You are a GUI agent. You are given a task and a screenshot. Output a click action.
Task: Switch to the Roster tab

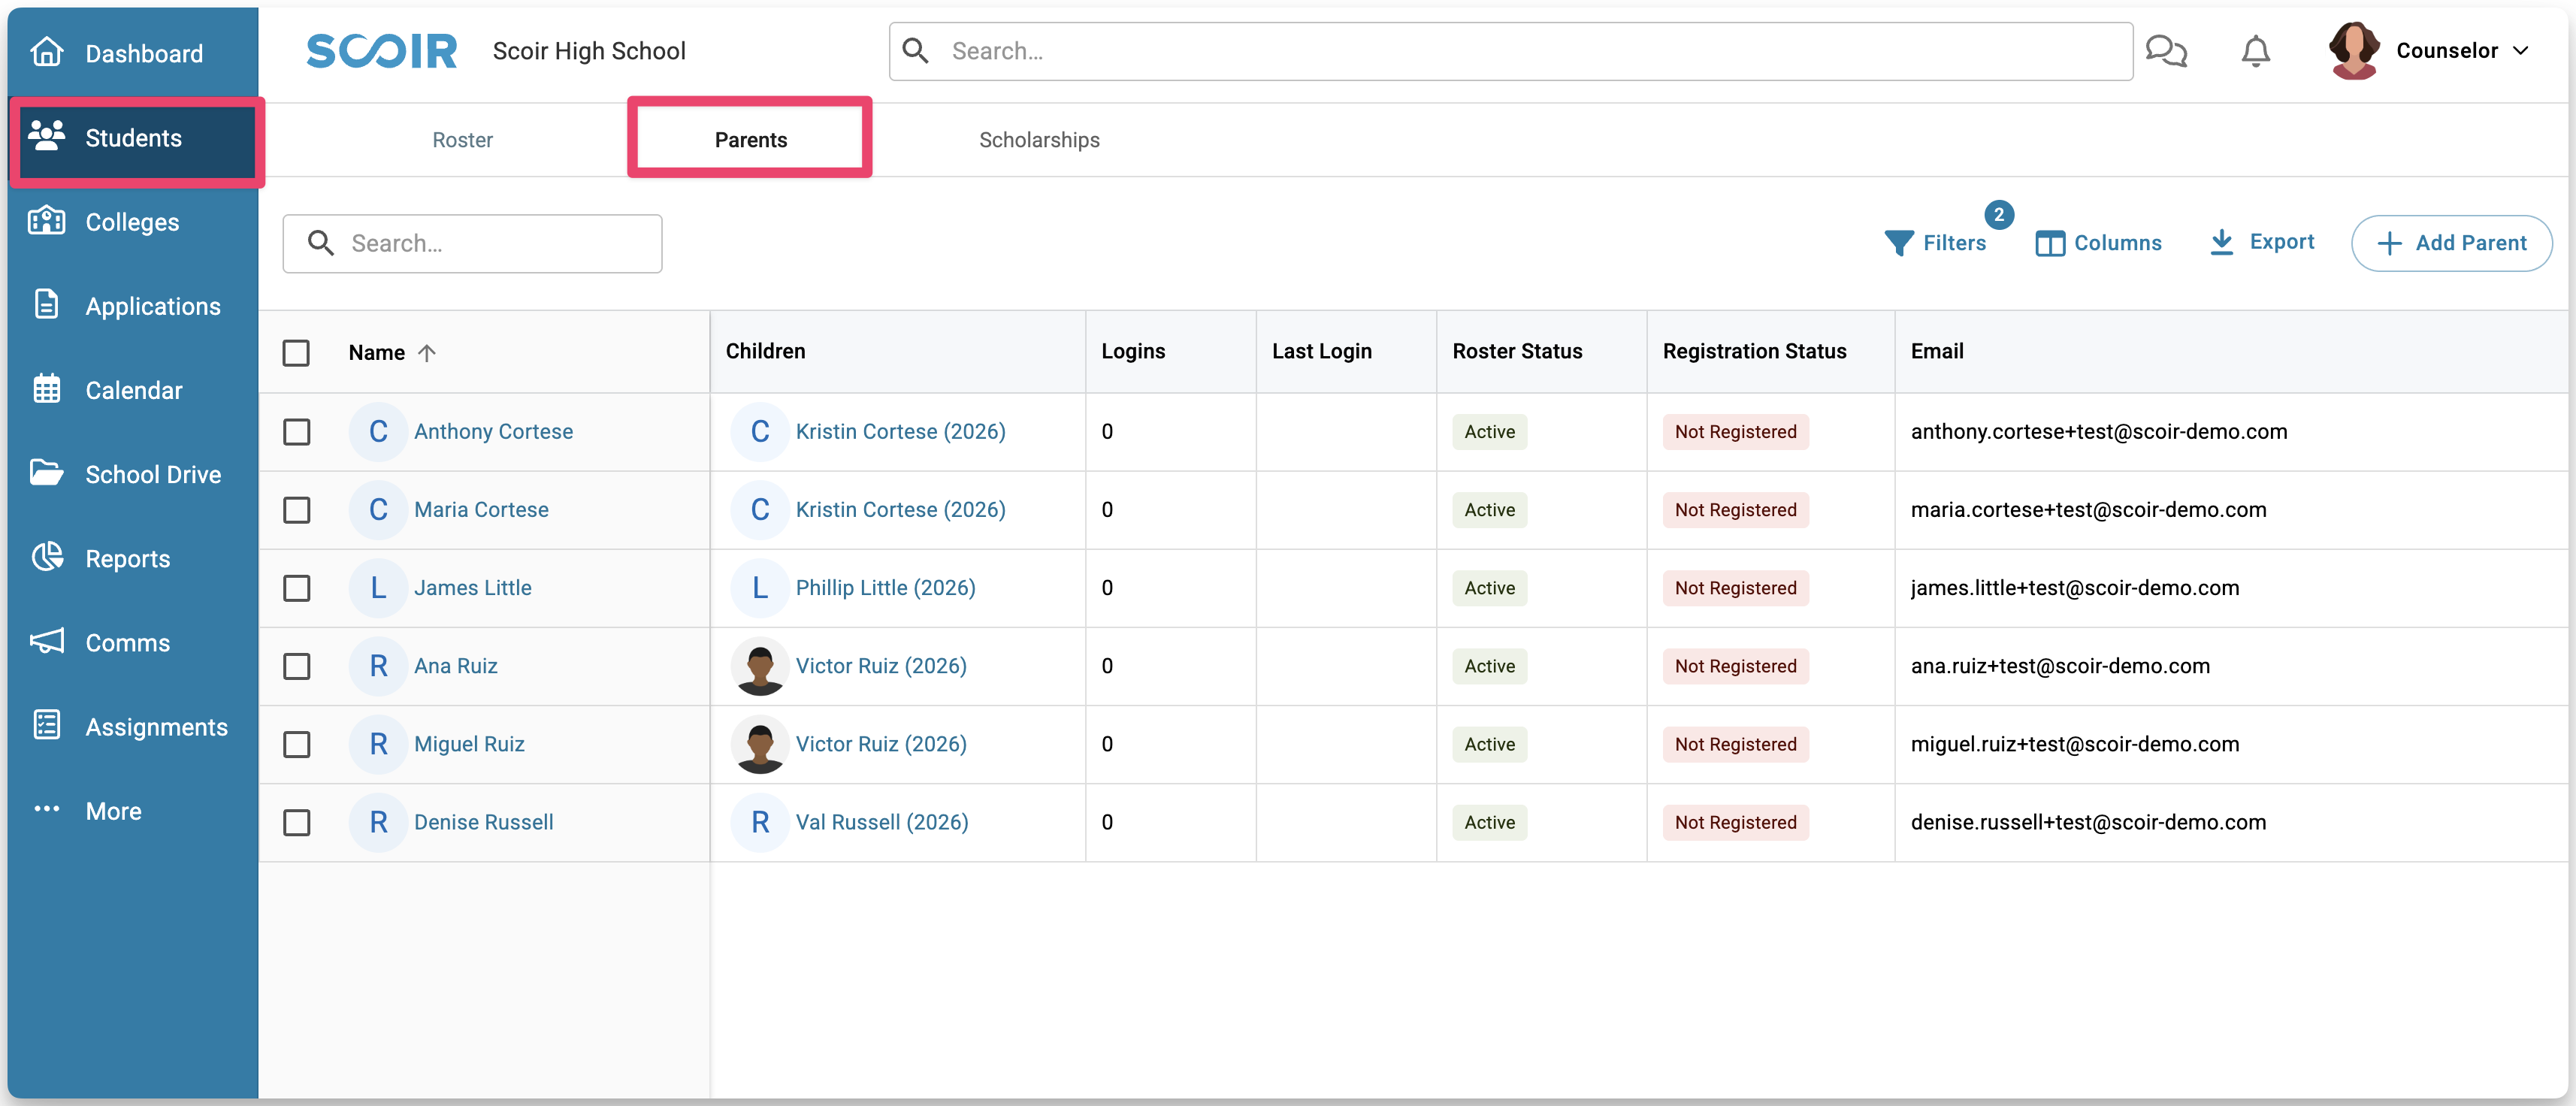(x=462, y=140)
